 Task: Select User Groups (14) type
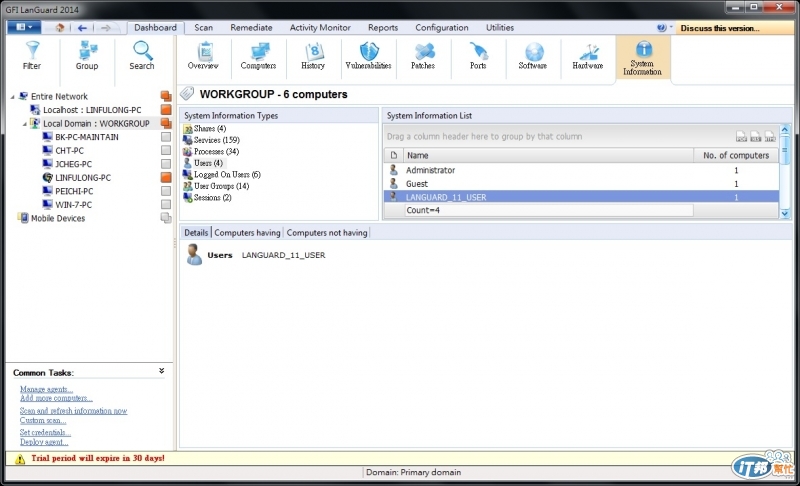tap(221, 186)
